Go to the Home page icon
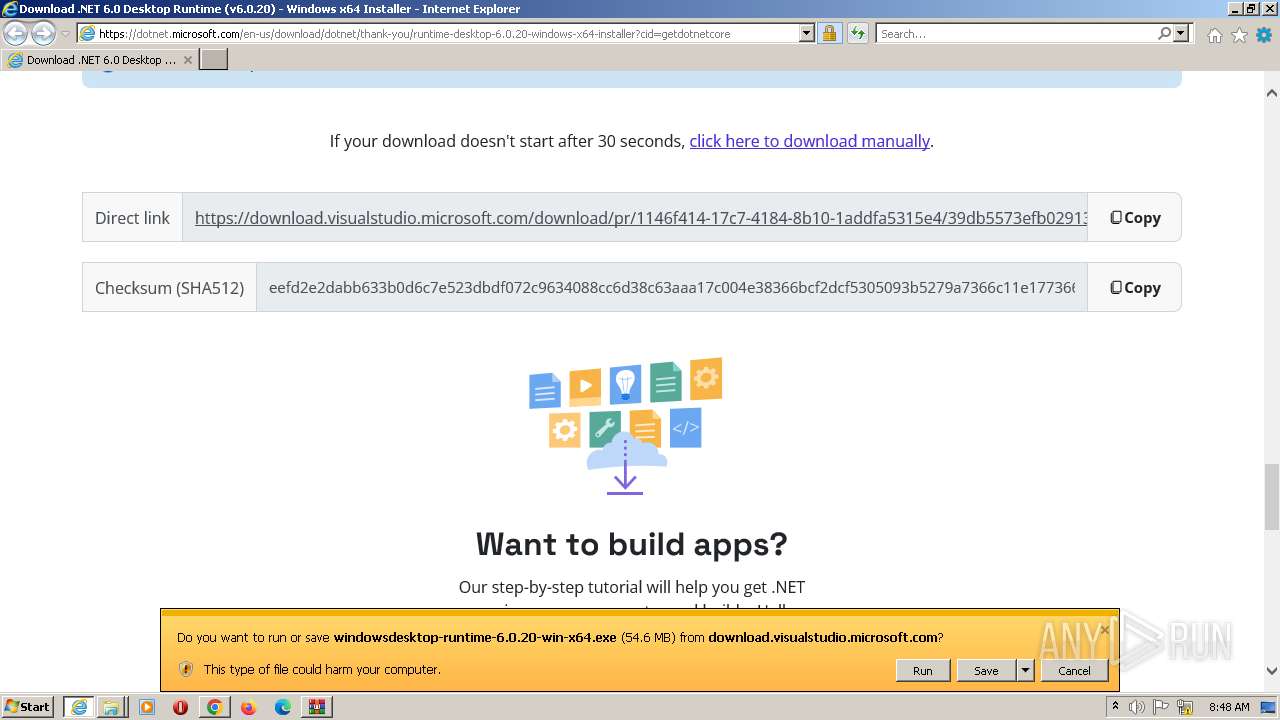The width and height of the screenshot is (1280, 720). coord(1214,35)
